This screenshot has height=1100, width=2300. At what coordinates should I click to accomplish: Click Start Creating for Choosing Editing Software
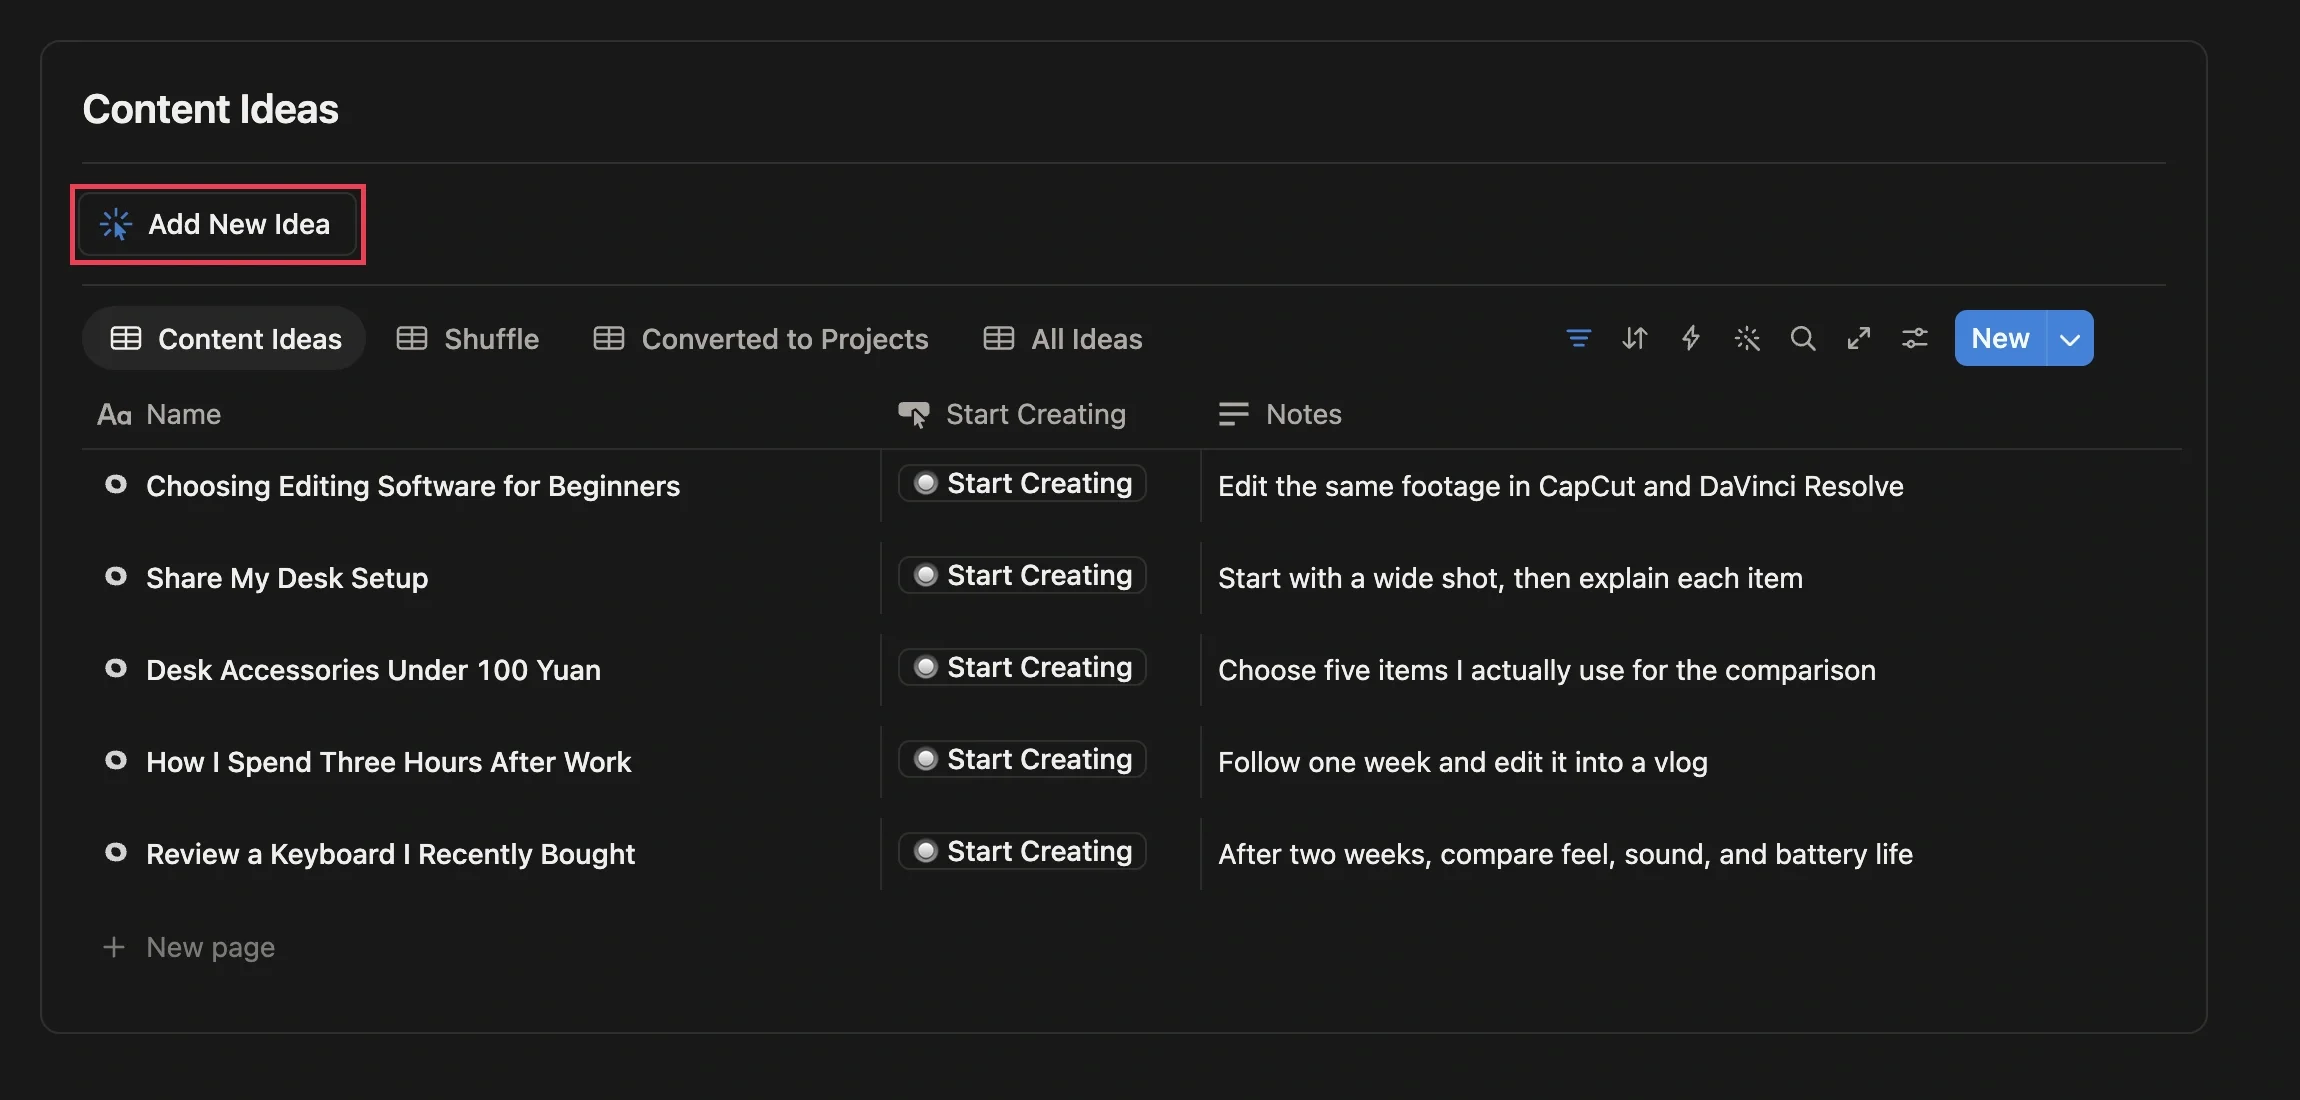pyautogui.click(x=1022, y=484)
